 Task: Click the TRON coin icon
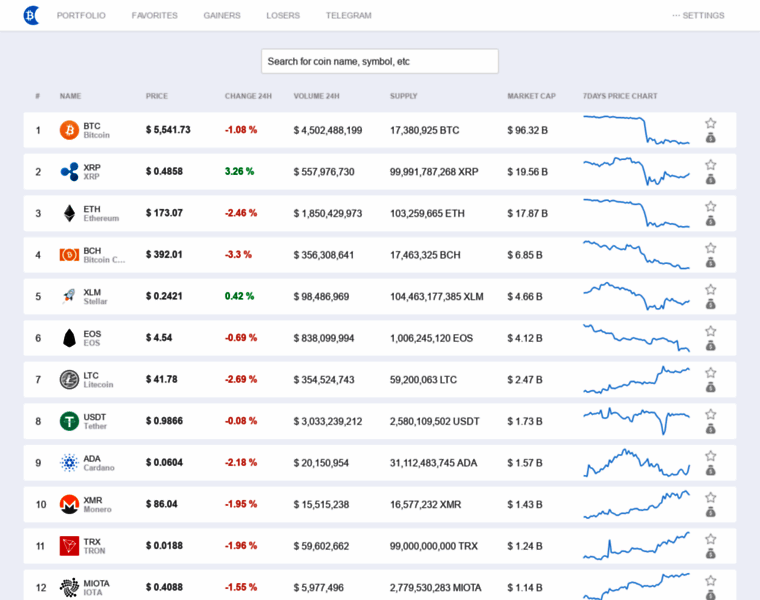69,546
